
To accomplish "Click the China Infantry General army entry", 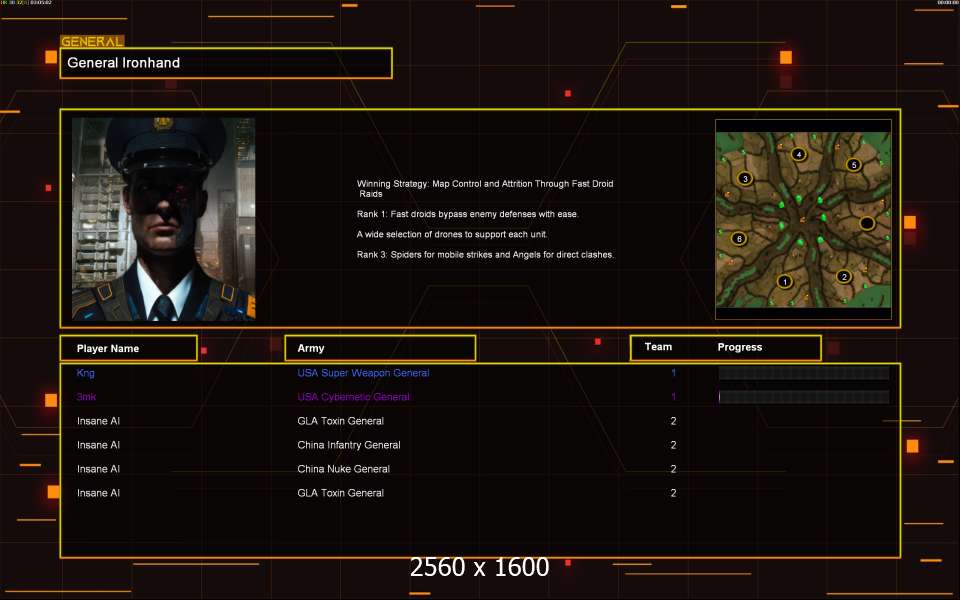I will [348, 445].
